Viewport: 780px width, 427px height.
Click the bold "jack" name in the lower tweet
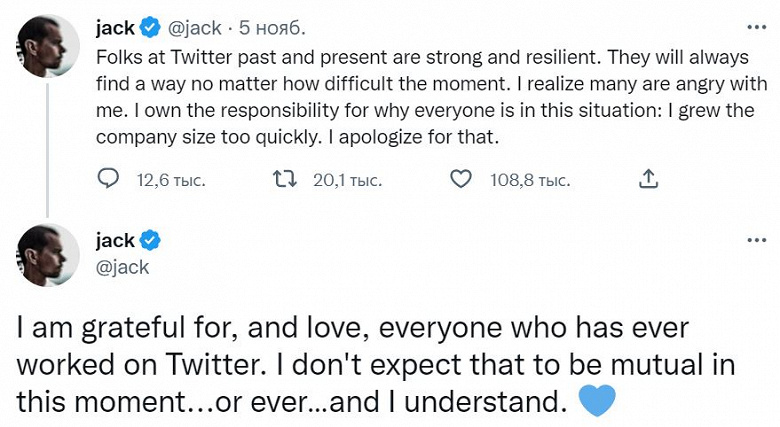(x=115, y=241)
